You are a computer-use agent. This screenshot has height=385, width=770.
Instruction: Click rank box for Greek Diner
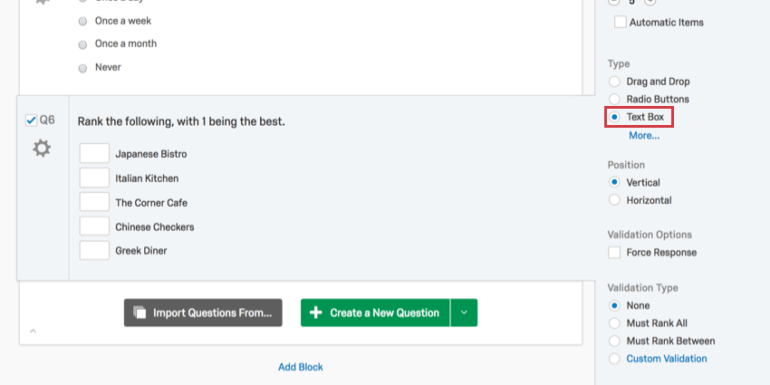coord(94,250)
